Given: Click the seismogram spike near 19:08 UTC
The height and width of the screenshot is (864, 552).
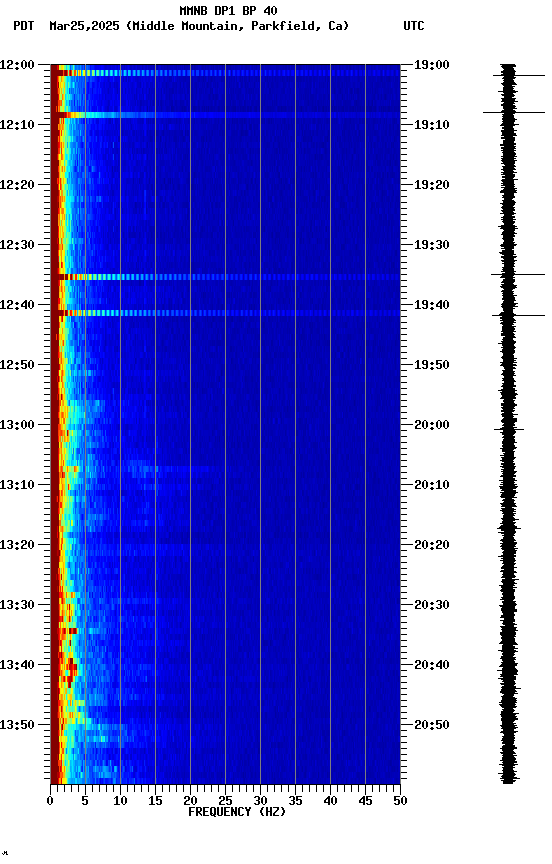Looking at the screenshot, I should pyautogui.click(x=514, y=112).
